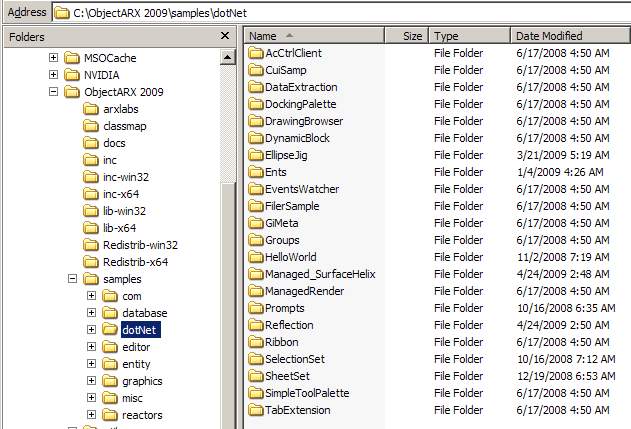Viewport: 631px width, 429px height.
Task: Expand the MSOCache tree node
Action: point(53,58)
